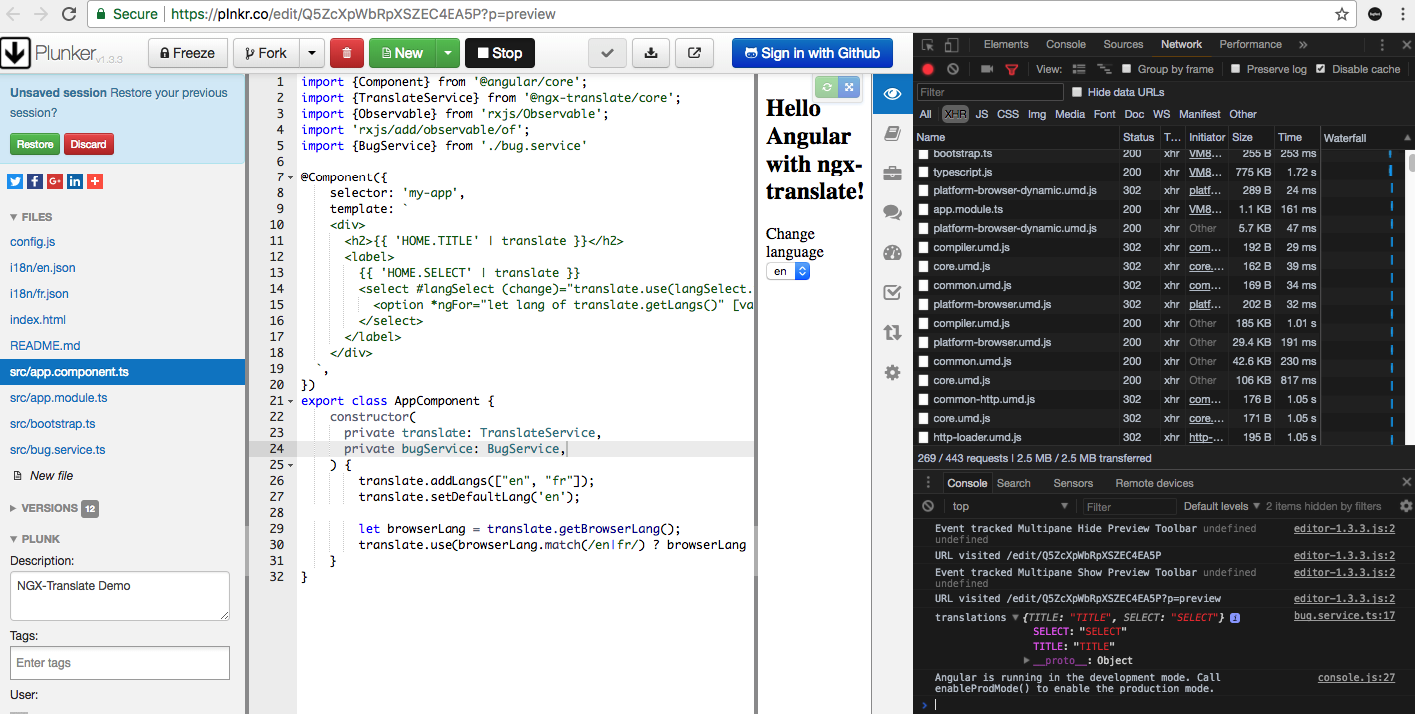
Task: Select the eye live-preview sidebar icon
Action: point(892,94)
